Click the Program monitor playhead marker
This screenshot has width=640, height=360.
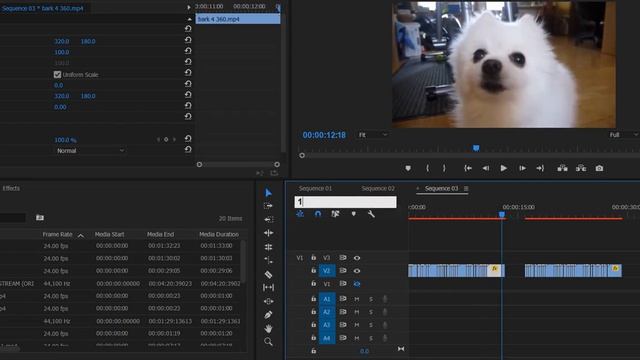[476, 148]
